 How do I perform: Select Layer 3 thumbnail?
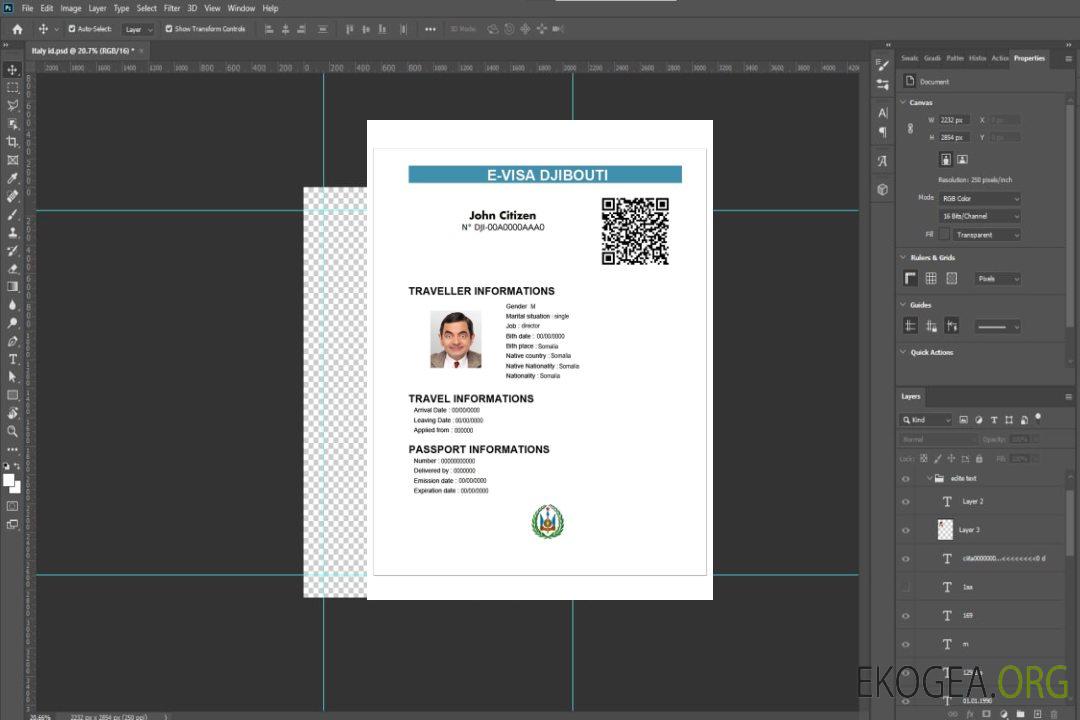[x=946, y=530]
